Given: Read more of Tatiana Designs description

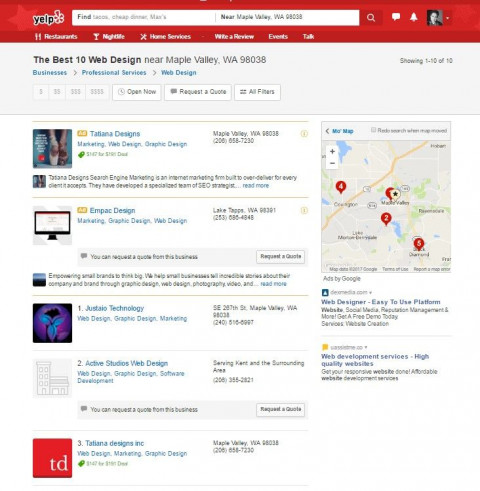Looking at the screenshot, I should coord(256,186).
